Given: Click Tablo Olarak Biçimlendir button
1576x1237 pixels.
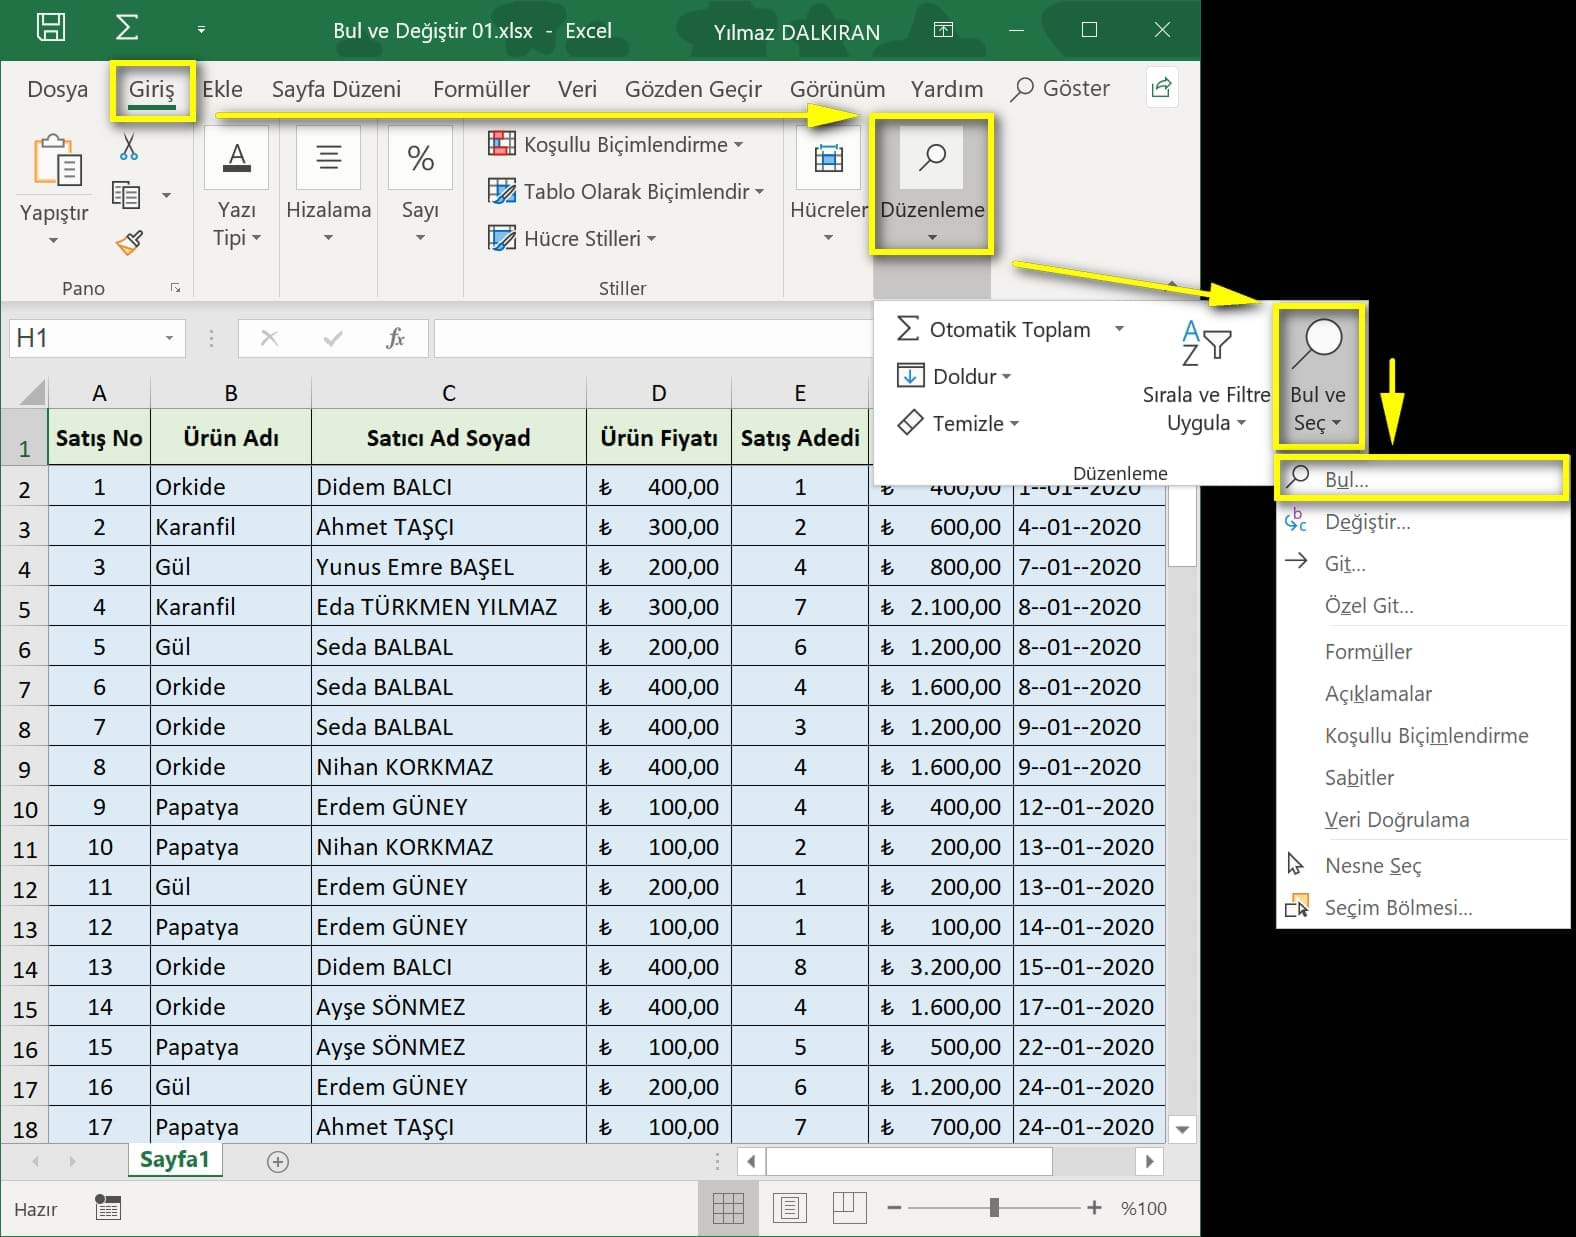Looking at the screenshot, I should 625,191.
